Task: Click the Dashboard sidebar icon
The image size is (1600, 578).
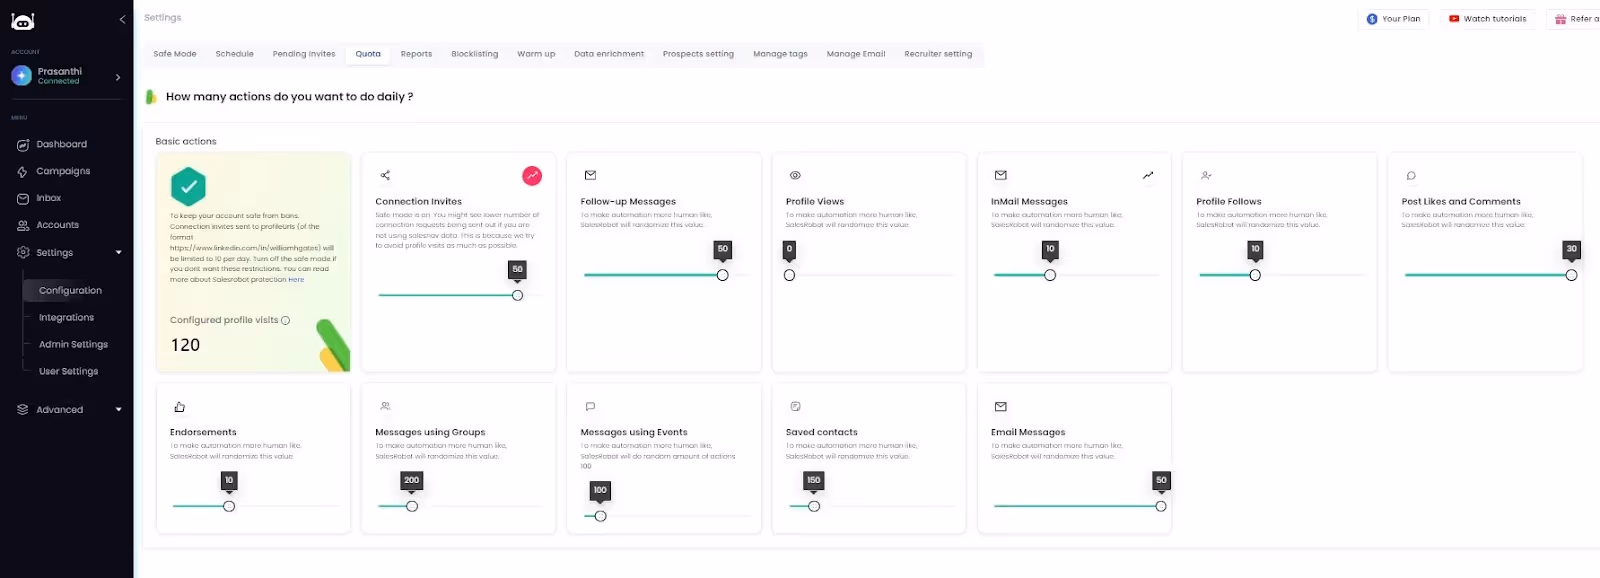Action: [22, 145]
